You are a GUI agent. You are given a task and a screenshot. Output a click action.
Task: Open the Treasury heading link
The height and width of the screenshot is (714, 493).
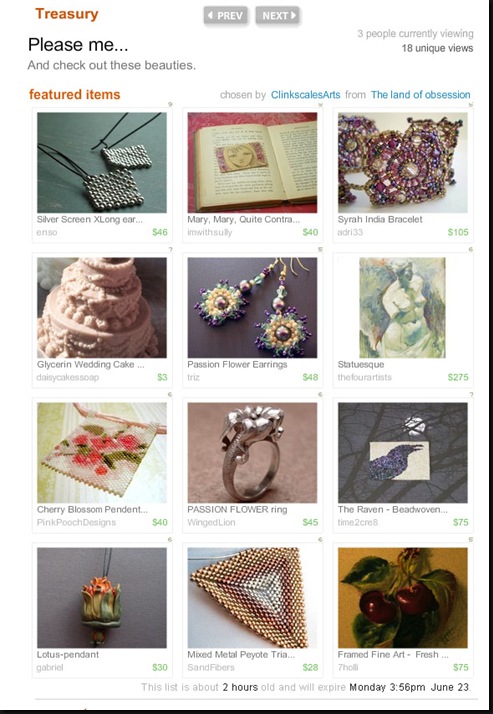(x=67, y=14)
